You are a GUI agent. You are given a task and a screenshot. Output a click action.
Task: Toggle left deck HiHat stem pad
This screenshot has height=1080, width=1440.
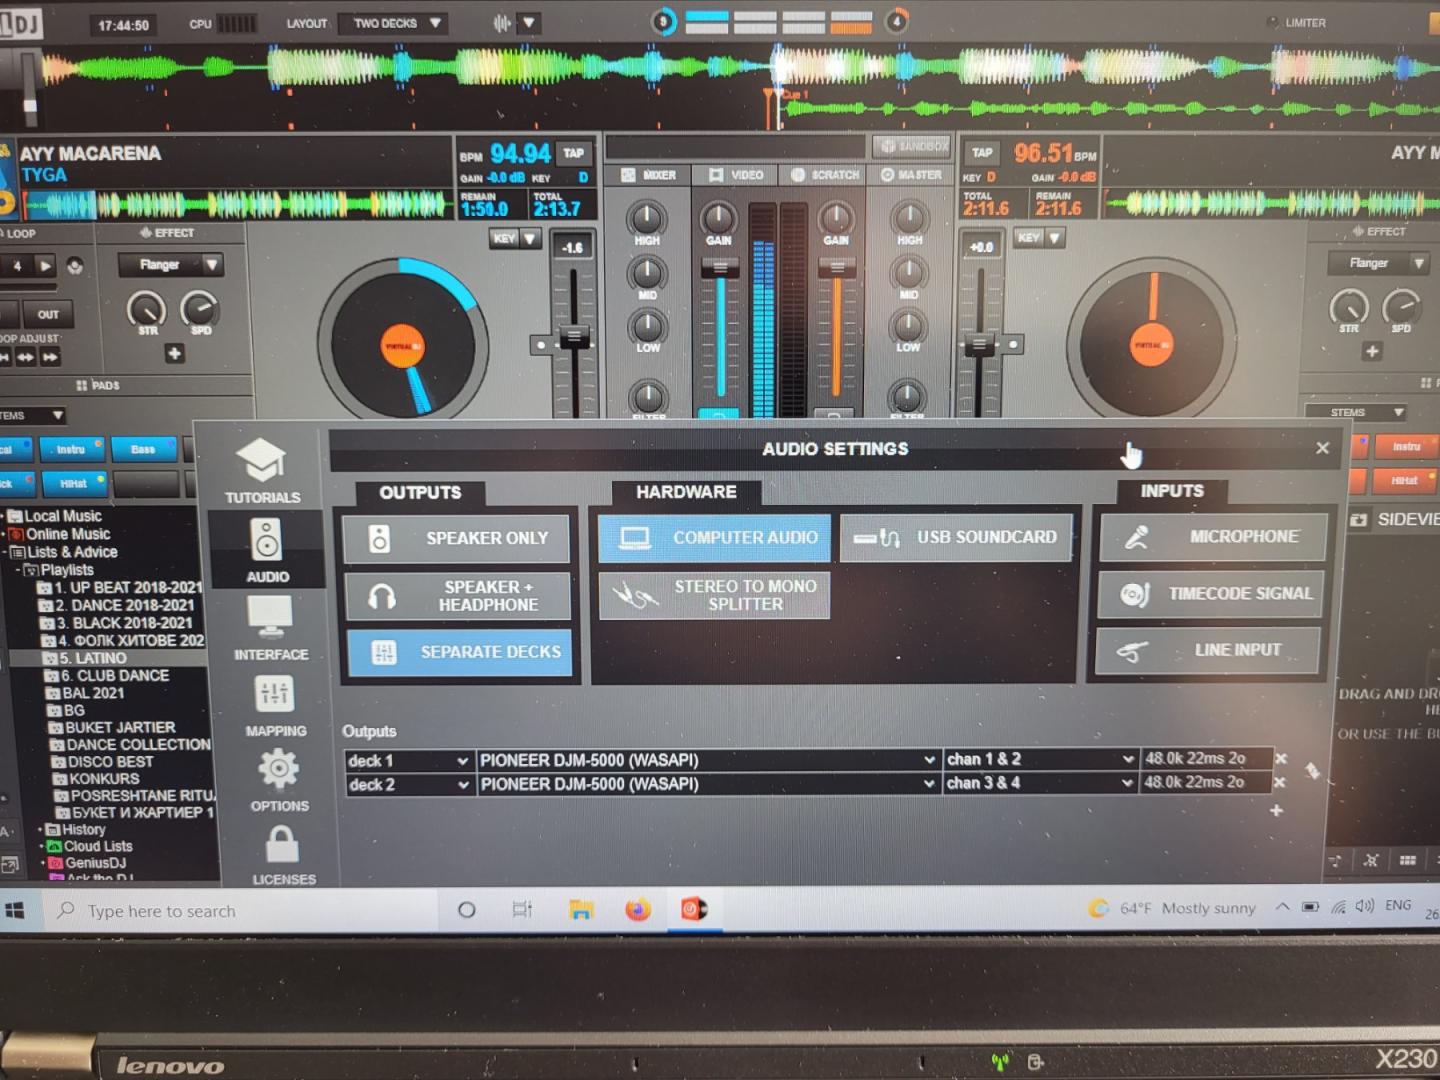73,484
